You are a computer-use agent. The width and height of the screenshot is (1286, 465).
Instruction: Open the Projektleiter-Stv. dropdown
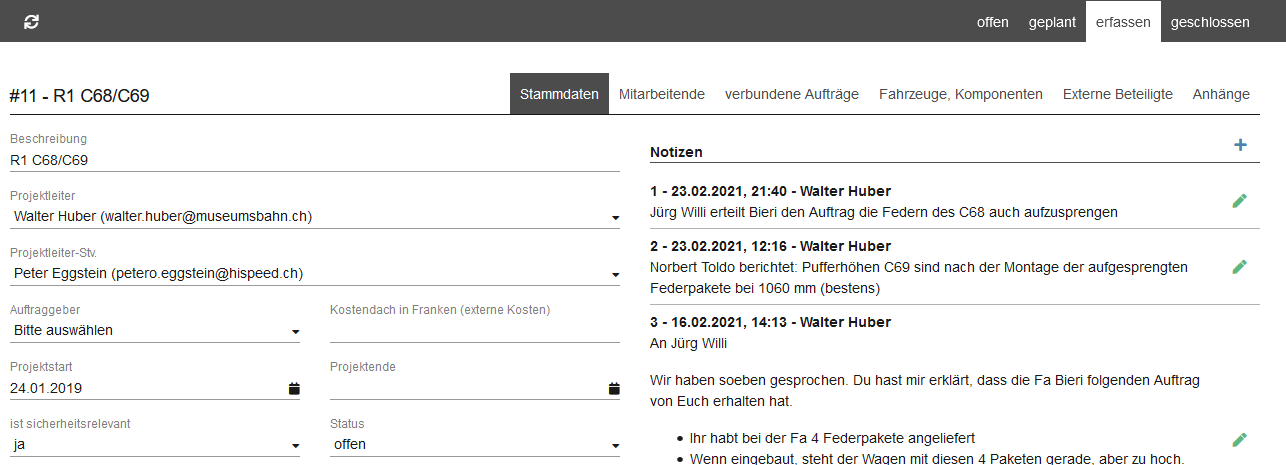click(x=315, y=273)
